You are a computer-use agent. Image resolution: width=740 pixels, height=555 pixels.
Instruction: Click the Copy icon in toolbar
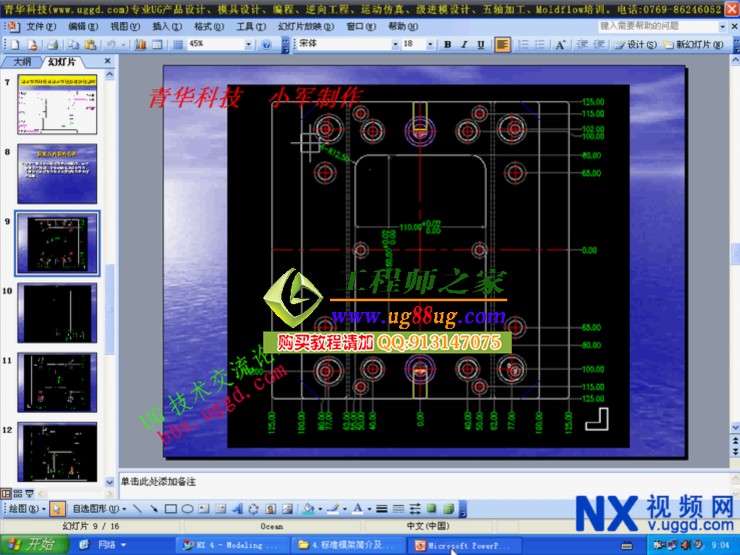coord(74,45)
